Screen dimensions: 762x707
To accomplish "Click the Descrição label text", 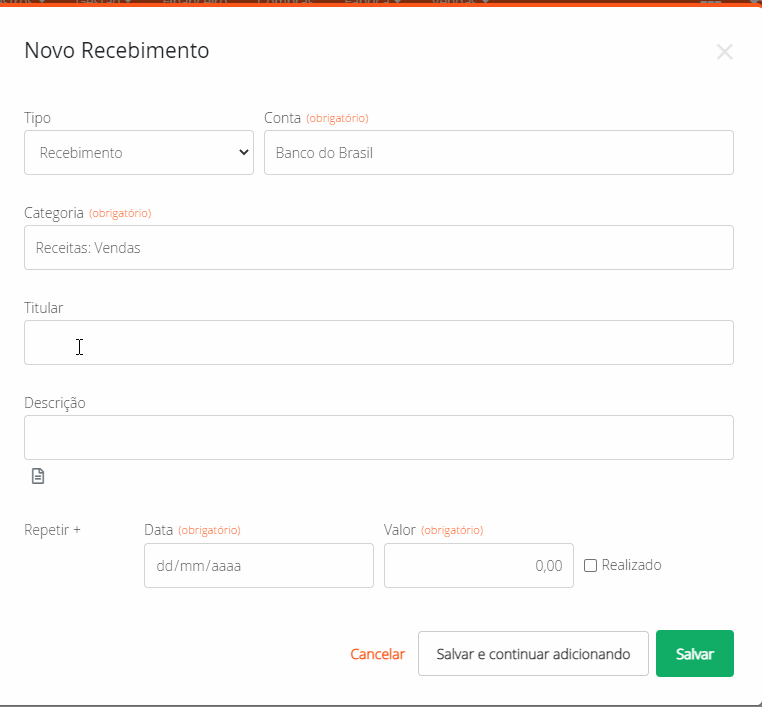I will click(55, 403).
